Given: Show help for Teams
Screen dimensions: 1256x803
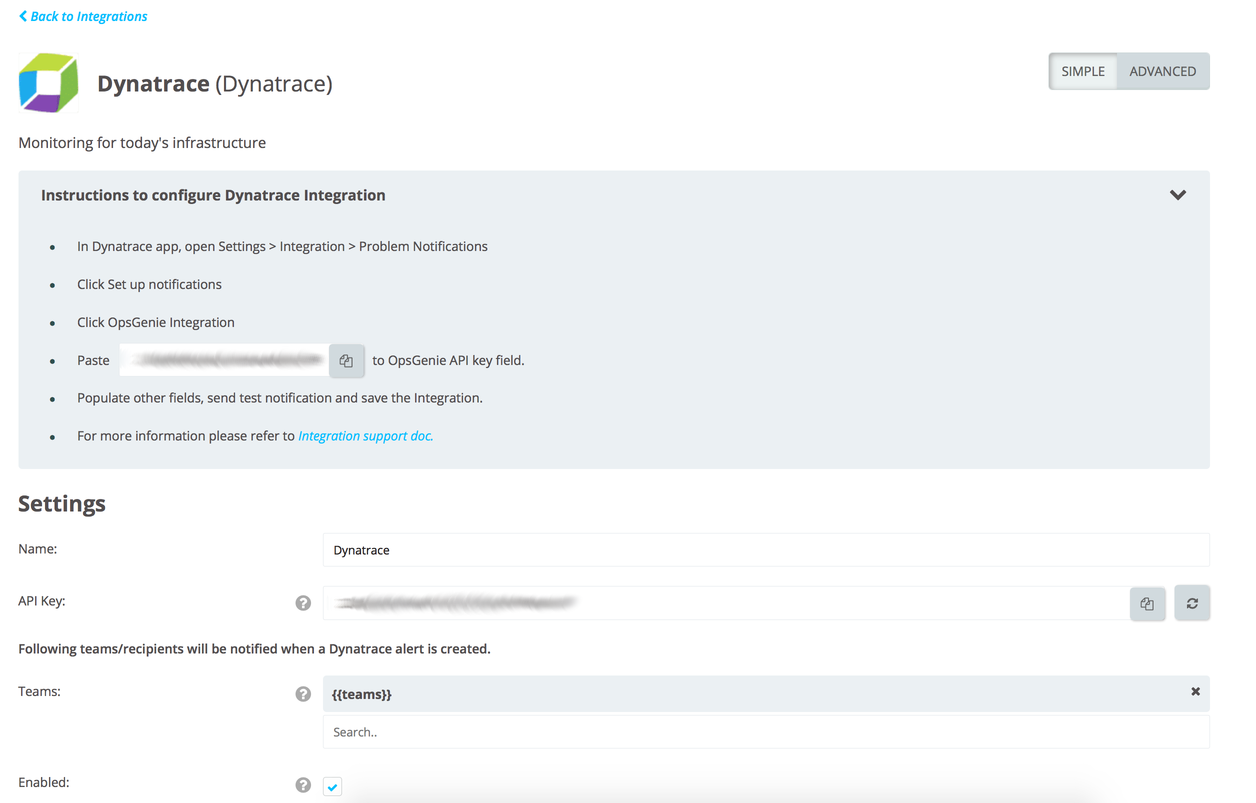Looking at the screenshot, I should pos(303,694).
